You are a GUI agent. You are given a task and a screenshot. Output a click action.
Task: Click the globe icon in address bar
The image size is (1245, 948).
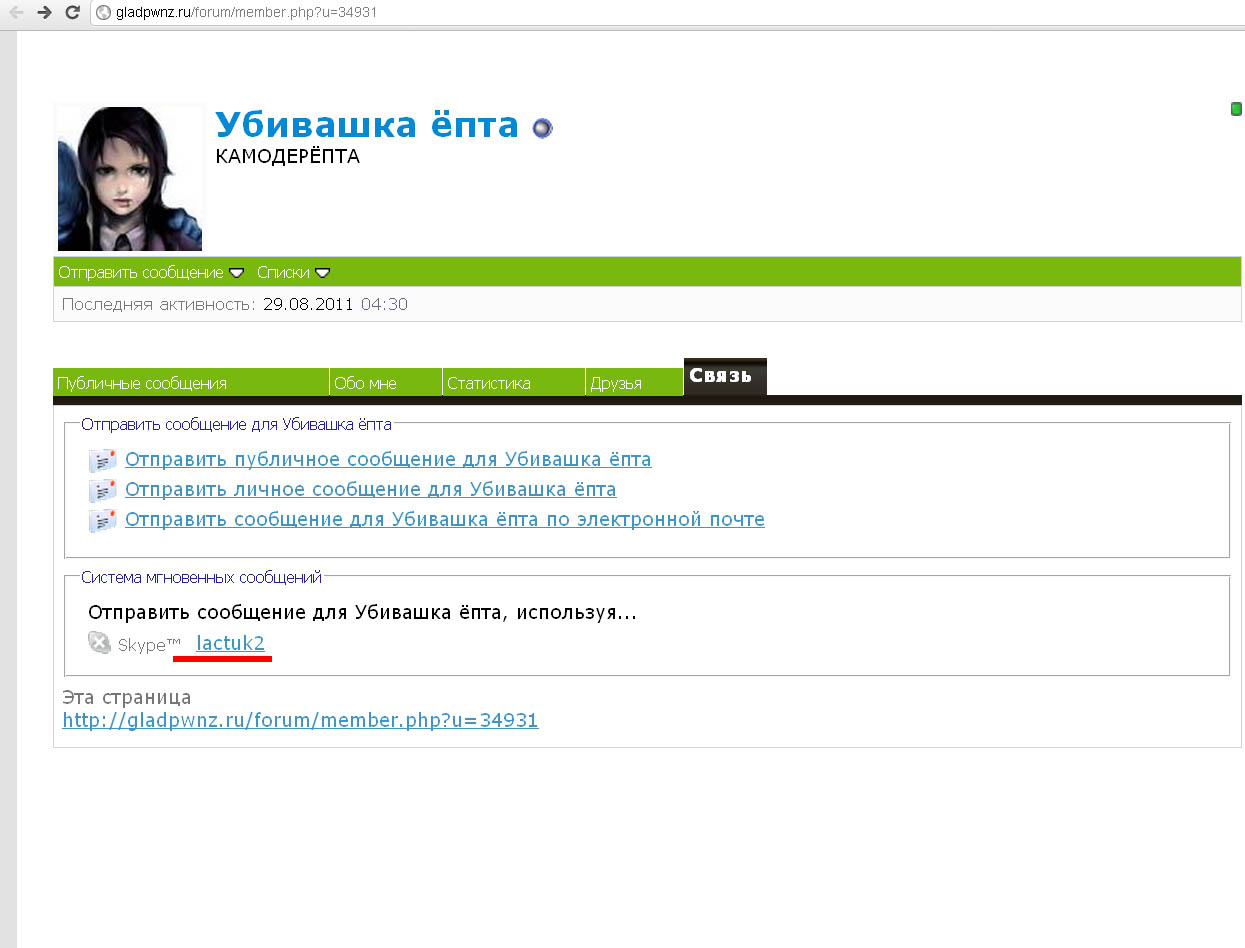pos(103,13)
